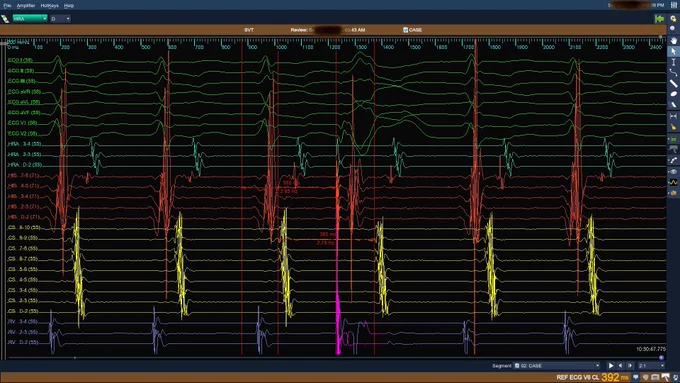680x383 pixels.
Task: Select the RV D-2 channel label
Action: 23,342
